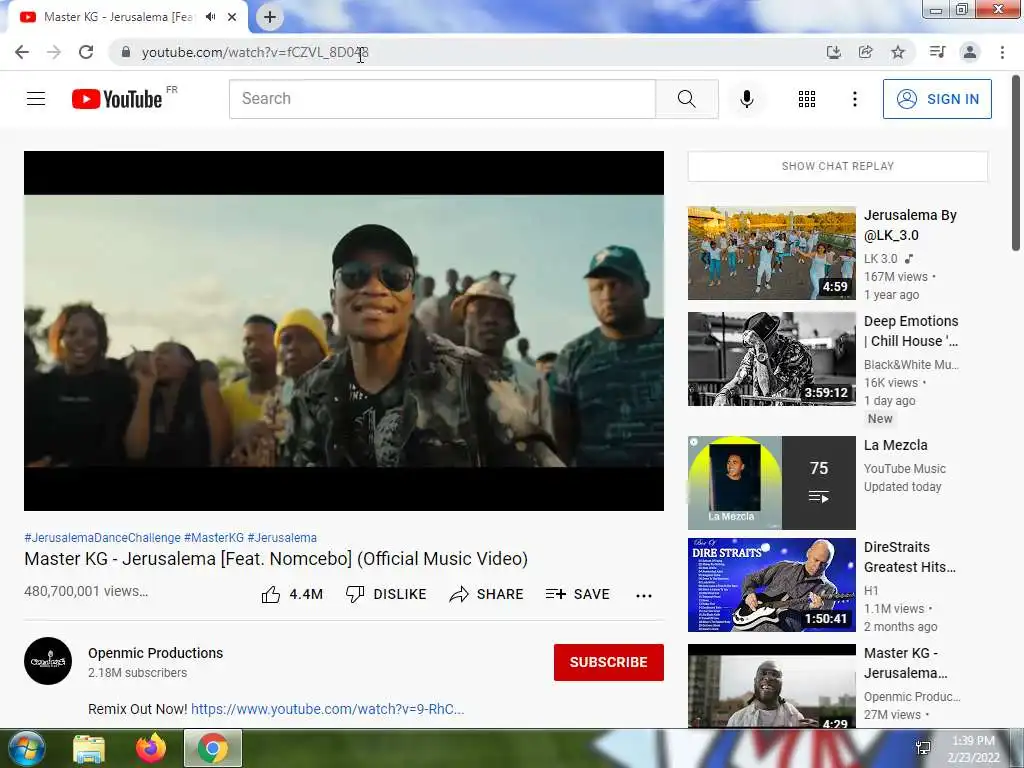Install app icon in address bar
The height and width of the screenshot is (768, 1024).
[833, 52]
